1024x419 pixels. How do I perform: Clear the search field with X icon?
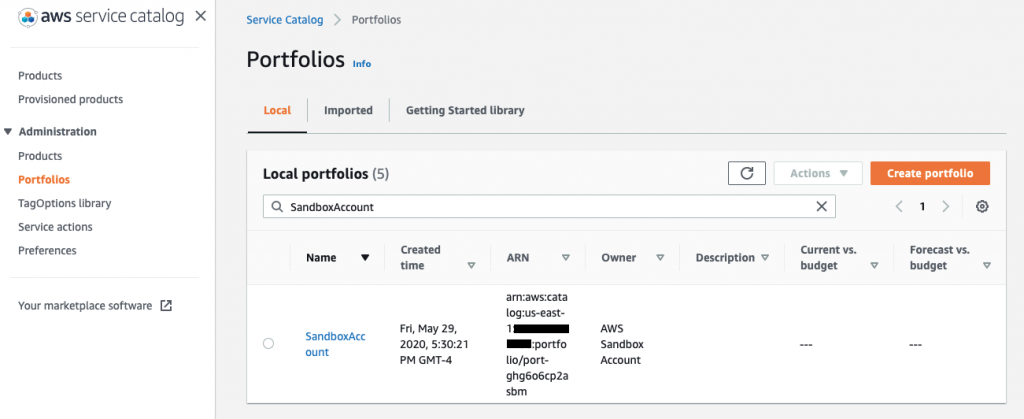(x=822, y=206)
